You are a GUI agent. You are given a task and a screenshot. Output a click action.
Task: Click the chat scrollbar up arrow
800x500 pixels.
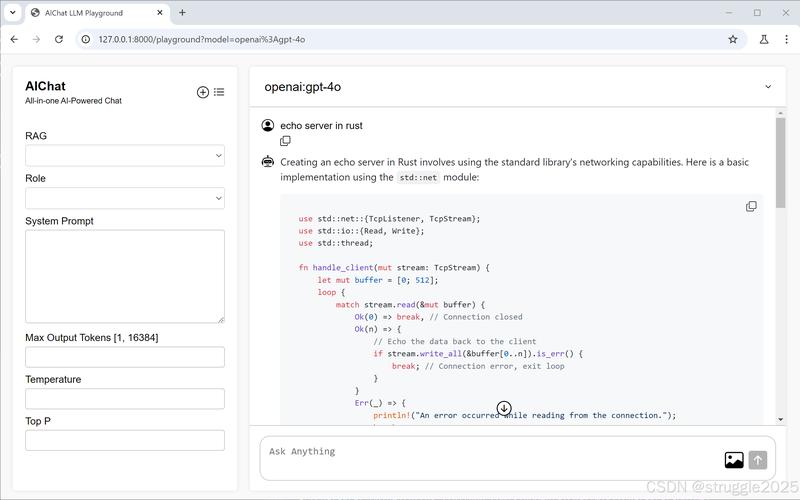coord(781,113)
